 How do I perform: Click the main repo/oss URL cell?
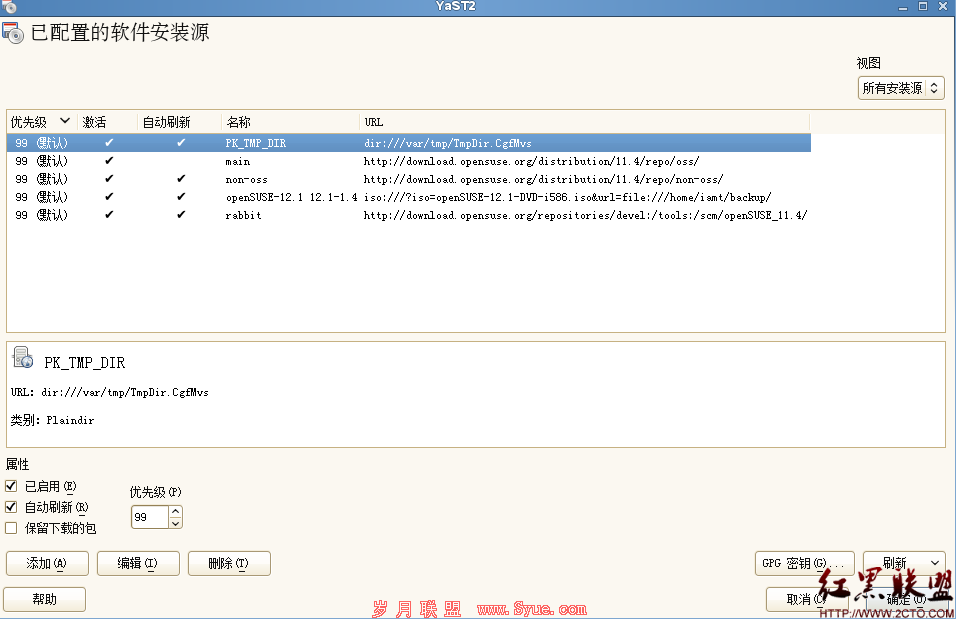pos(531,161)
